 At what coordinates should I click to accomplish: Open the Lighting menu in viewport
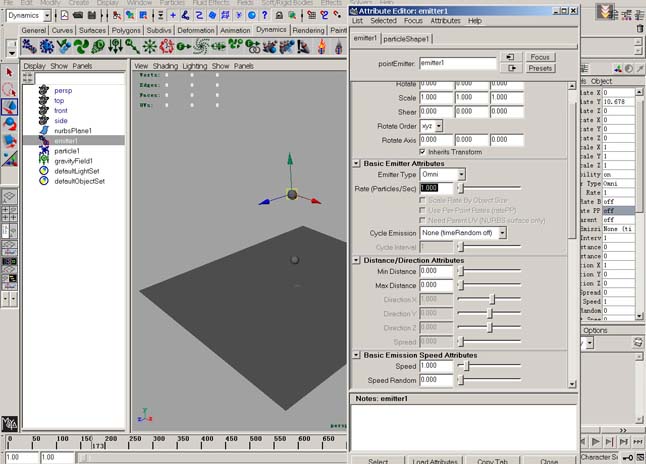[x=194, y=66]
